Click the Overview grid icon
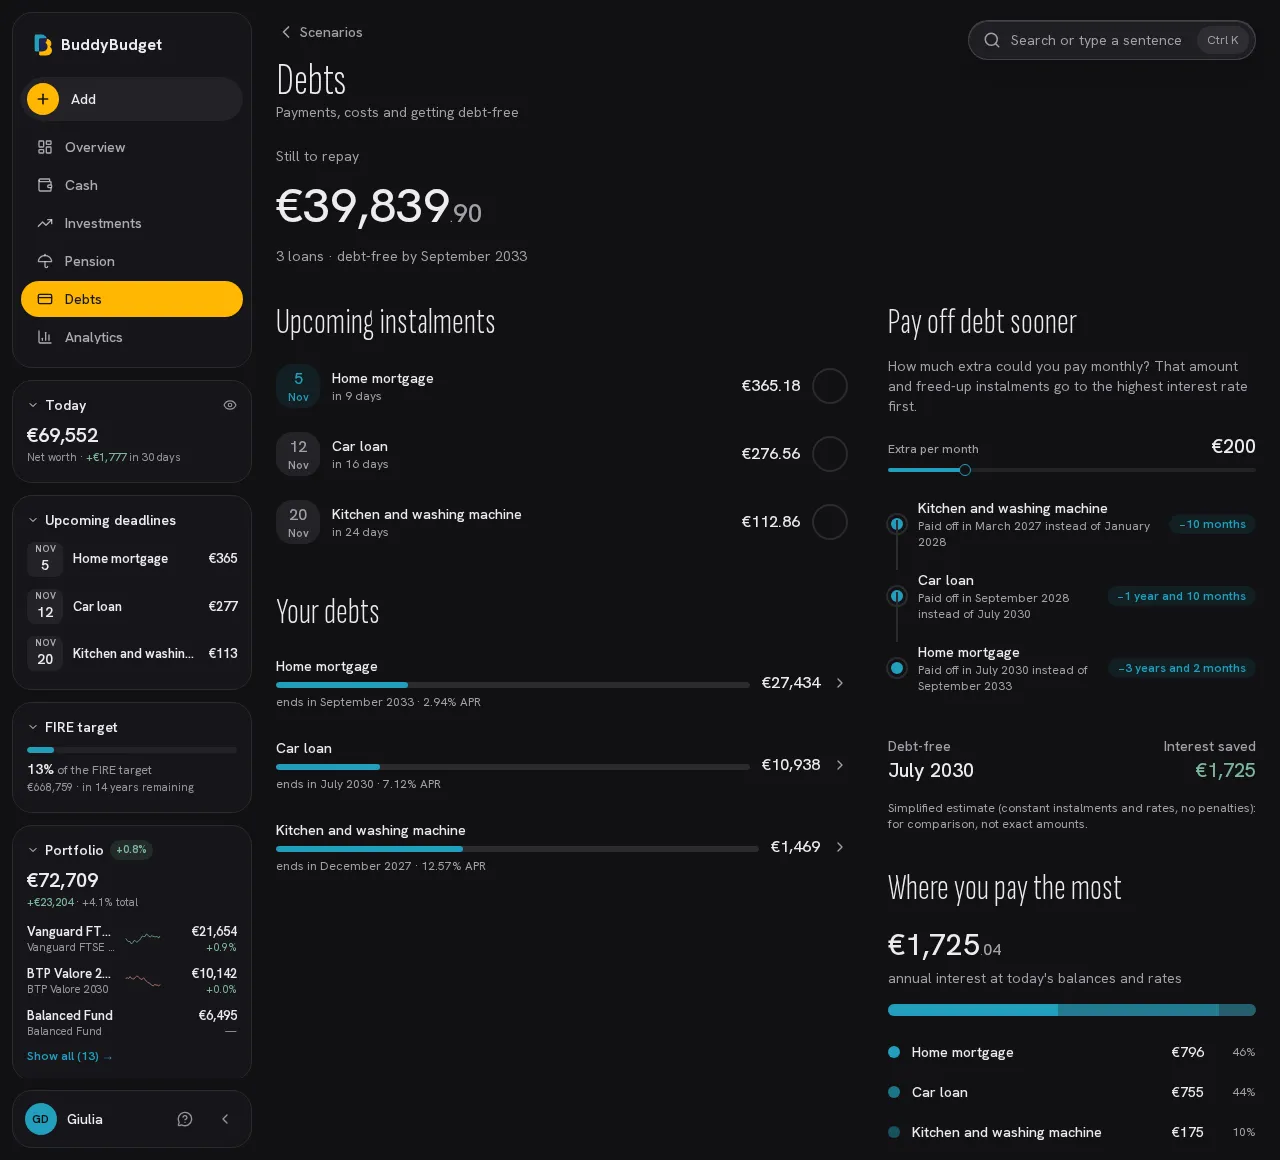Image resolution: width=1280 pixels, height=1160 pixels. coord(45,147)
